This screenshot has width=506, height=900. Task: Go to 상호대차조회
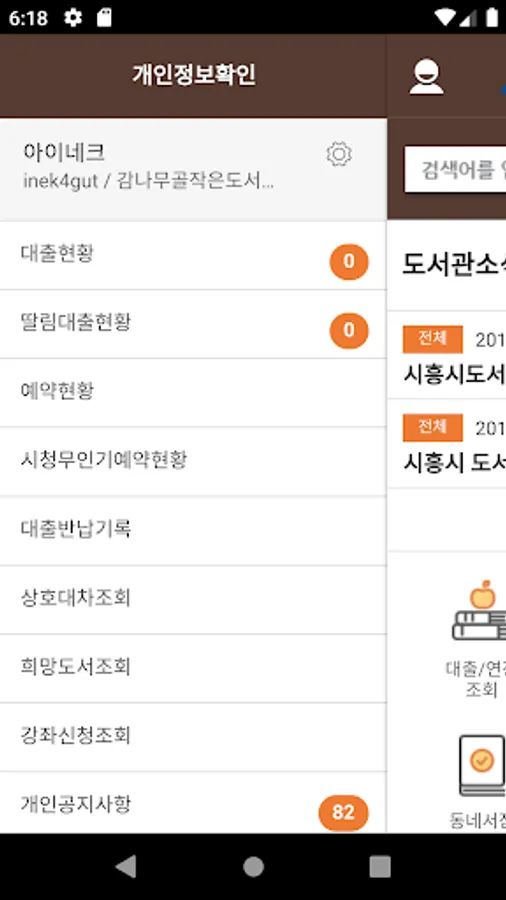[x=193, y=600]
